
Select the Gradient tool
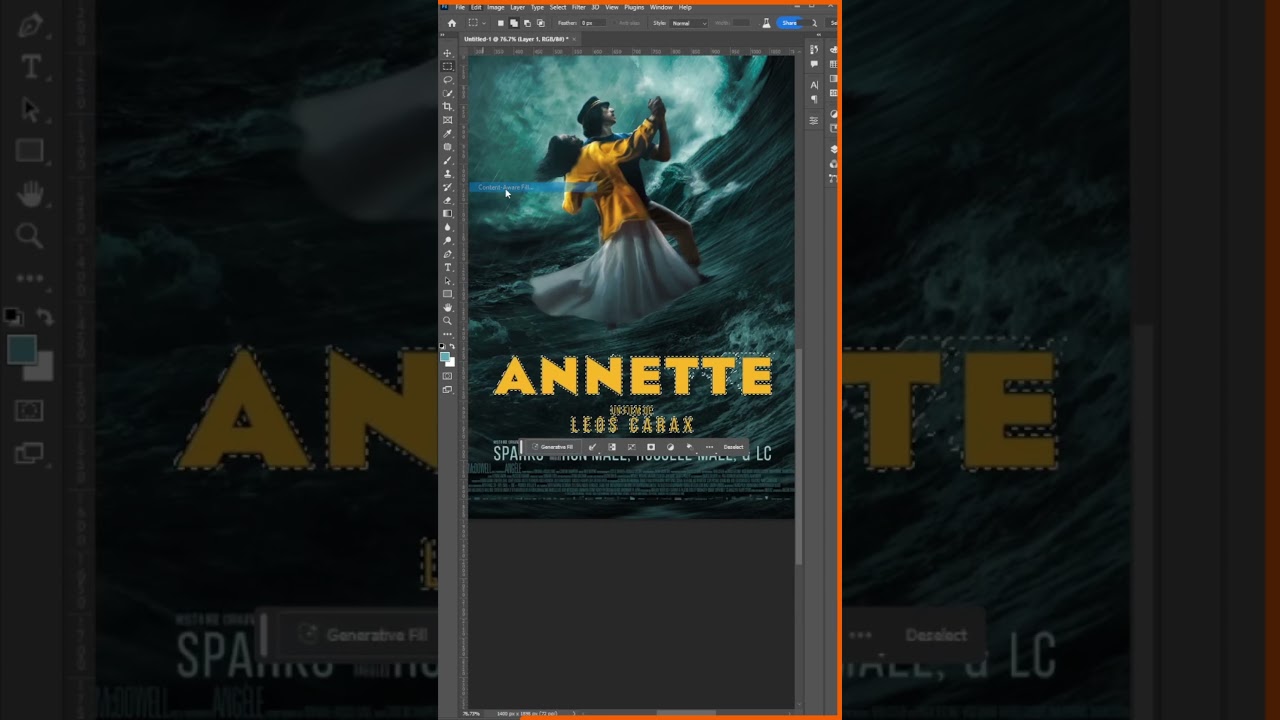(447, 213)
